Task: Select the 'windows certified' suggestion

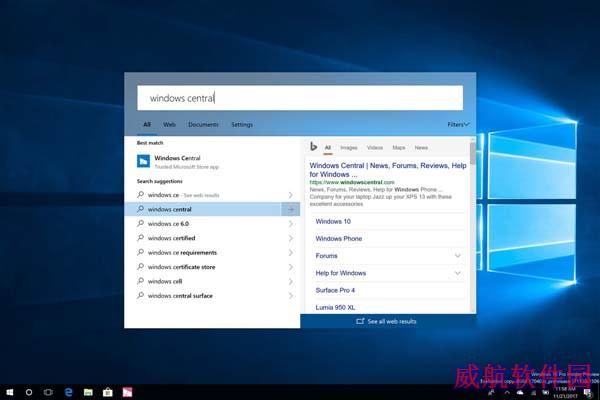Action: [x=212, y=238]
